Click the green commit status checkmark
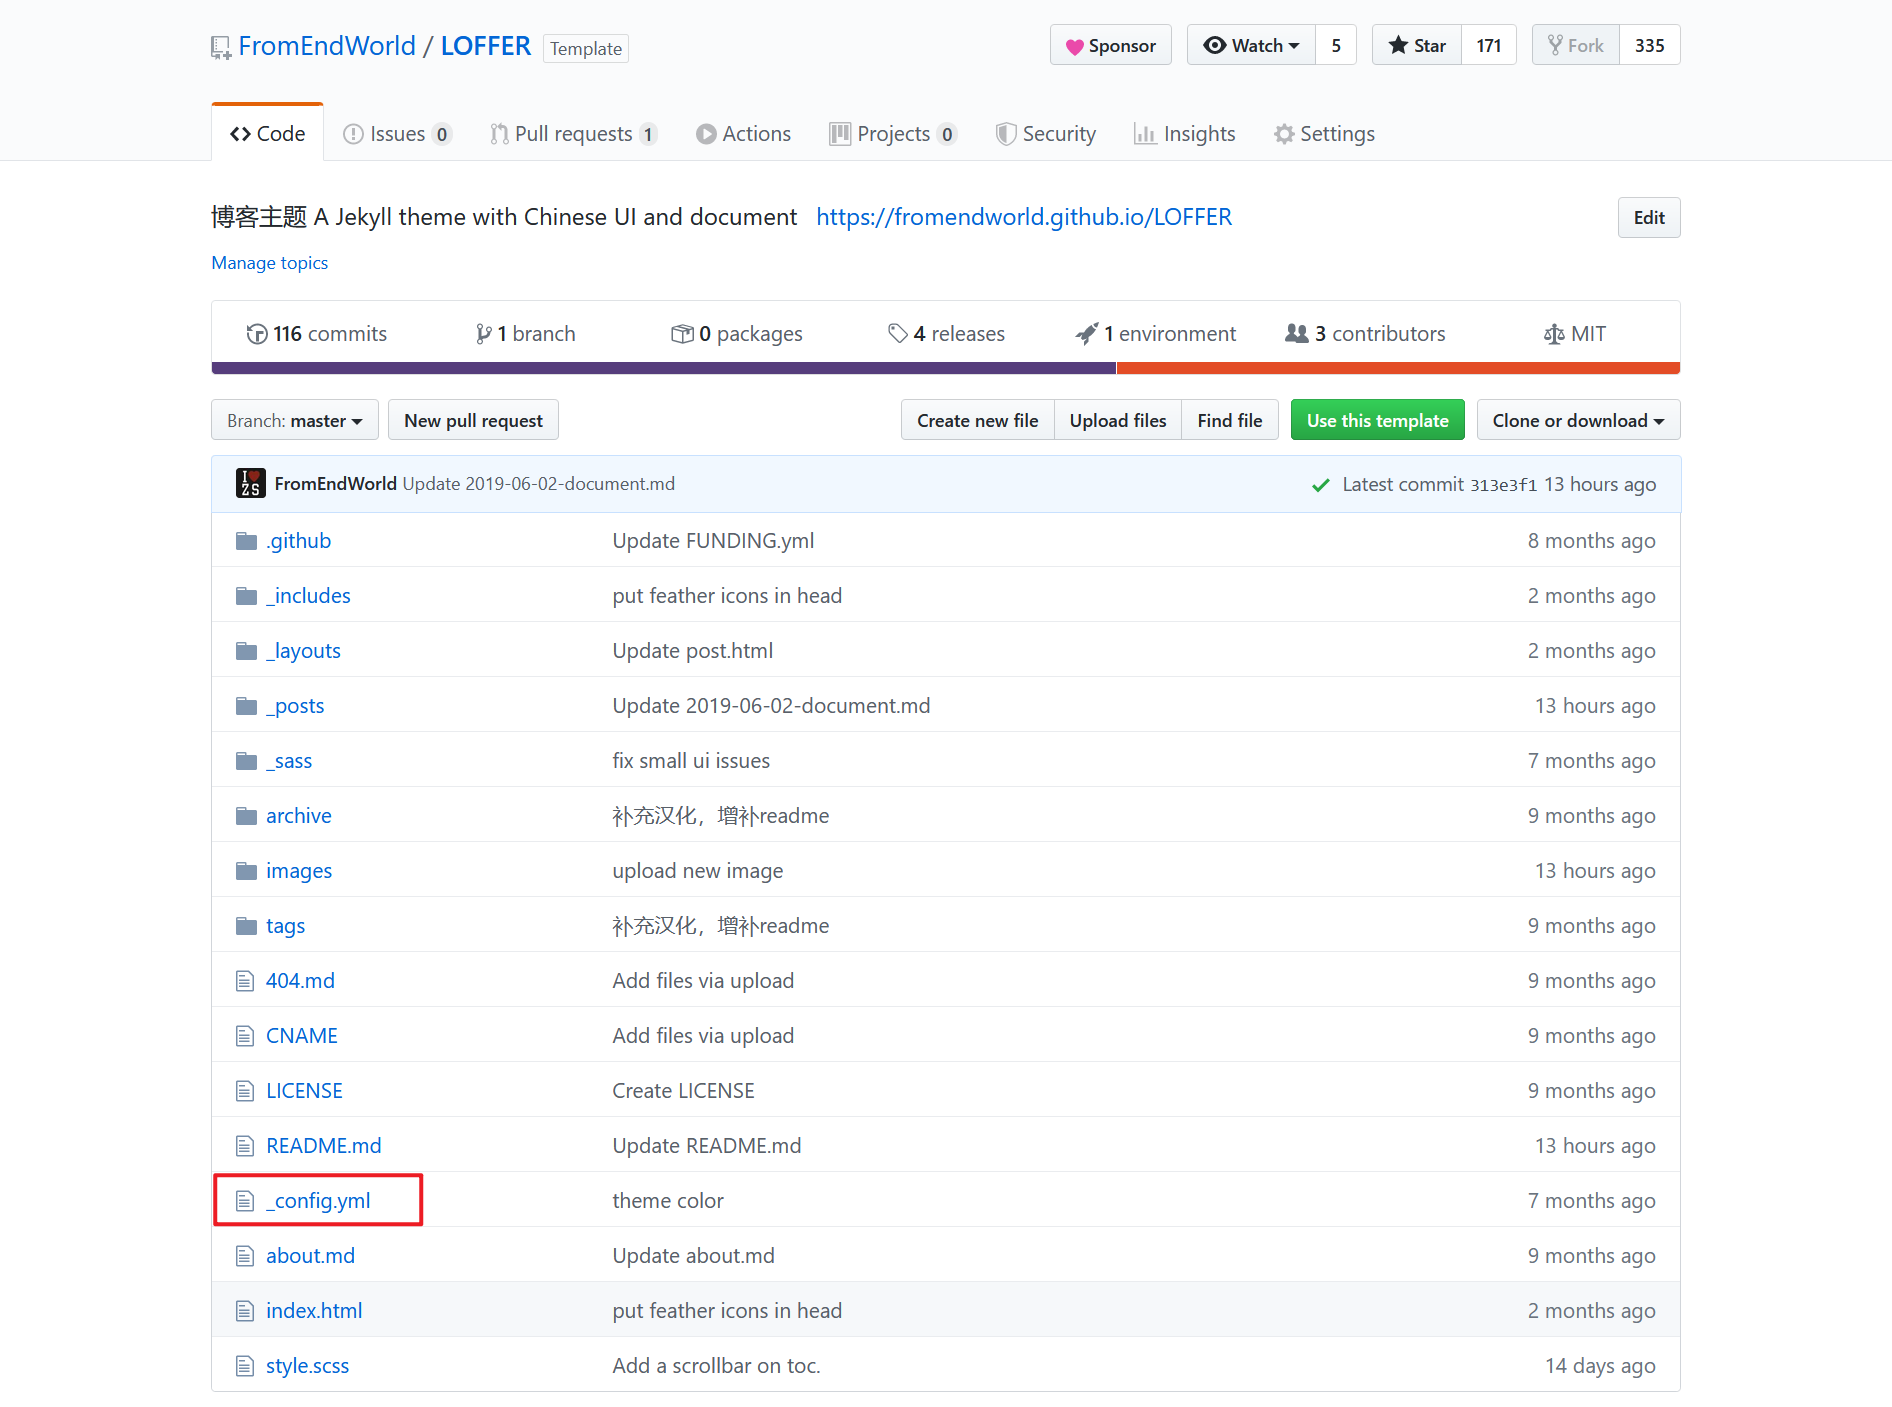1892x1407 pixels. (1320, 485)
